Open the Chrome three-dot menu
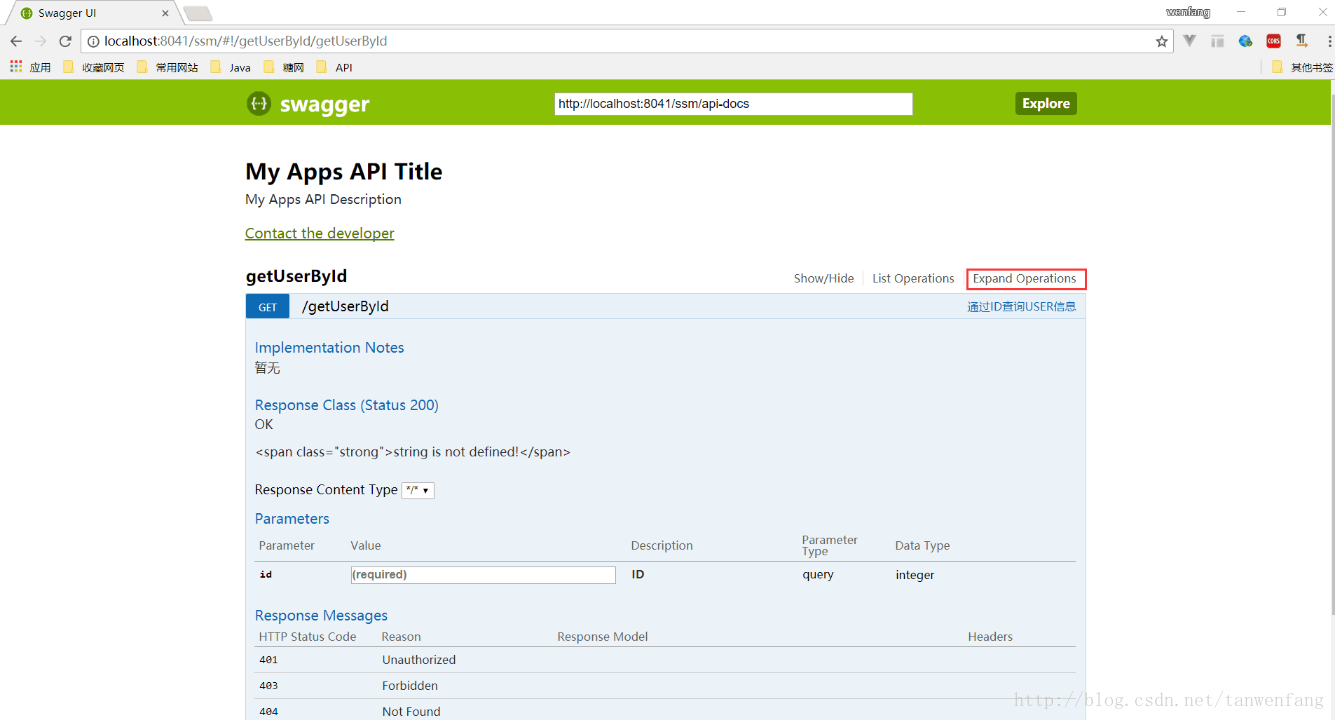This screenshot has height=720, width=1335. pos(1328,41)
